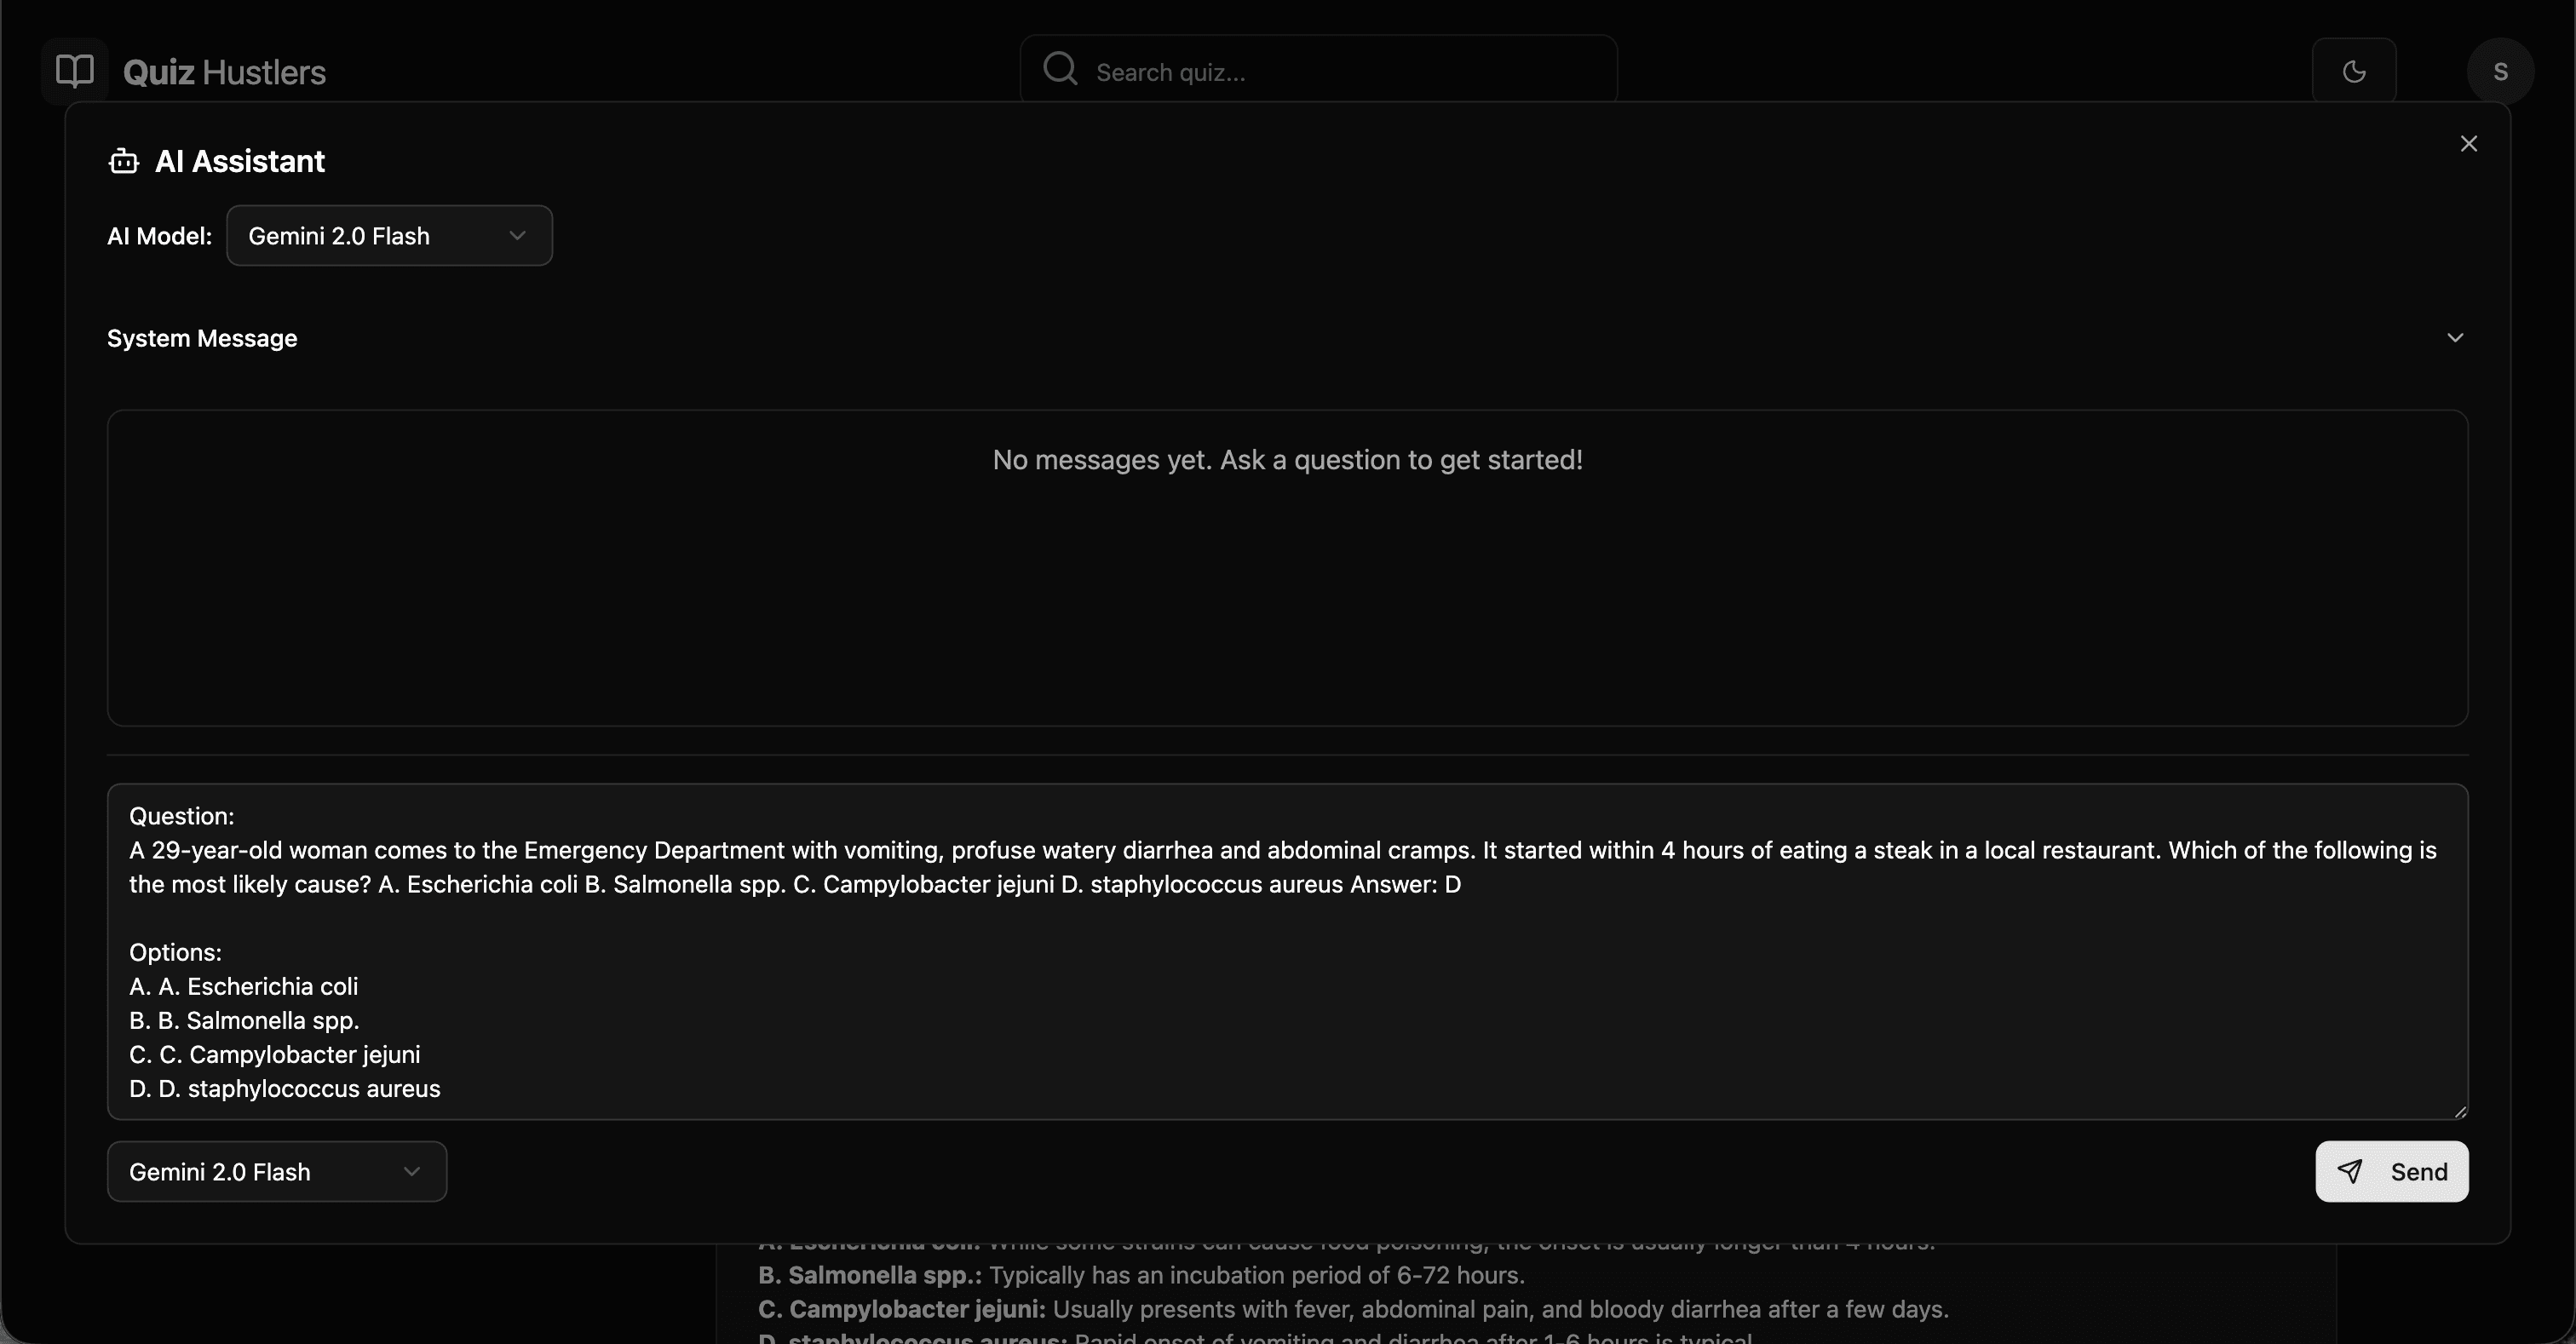
Task: Open the AI Model dropdown showing Gemini 2.0 Flash
Action: pyautogui.click(x=388, y=236)
